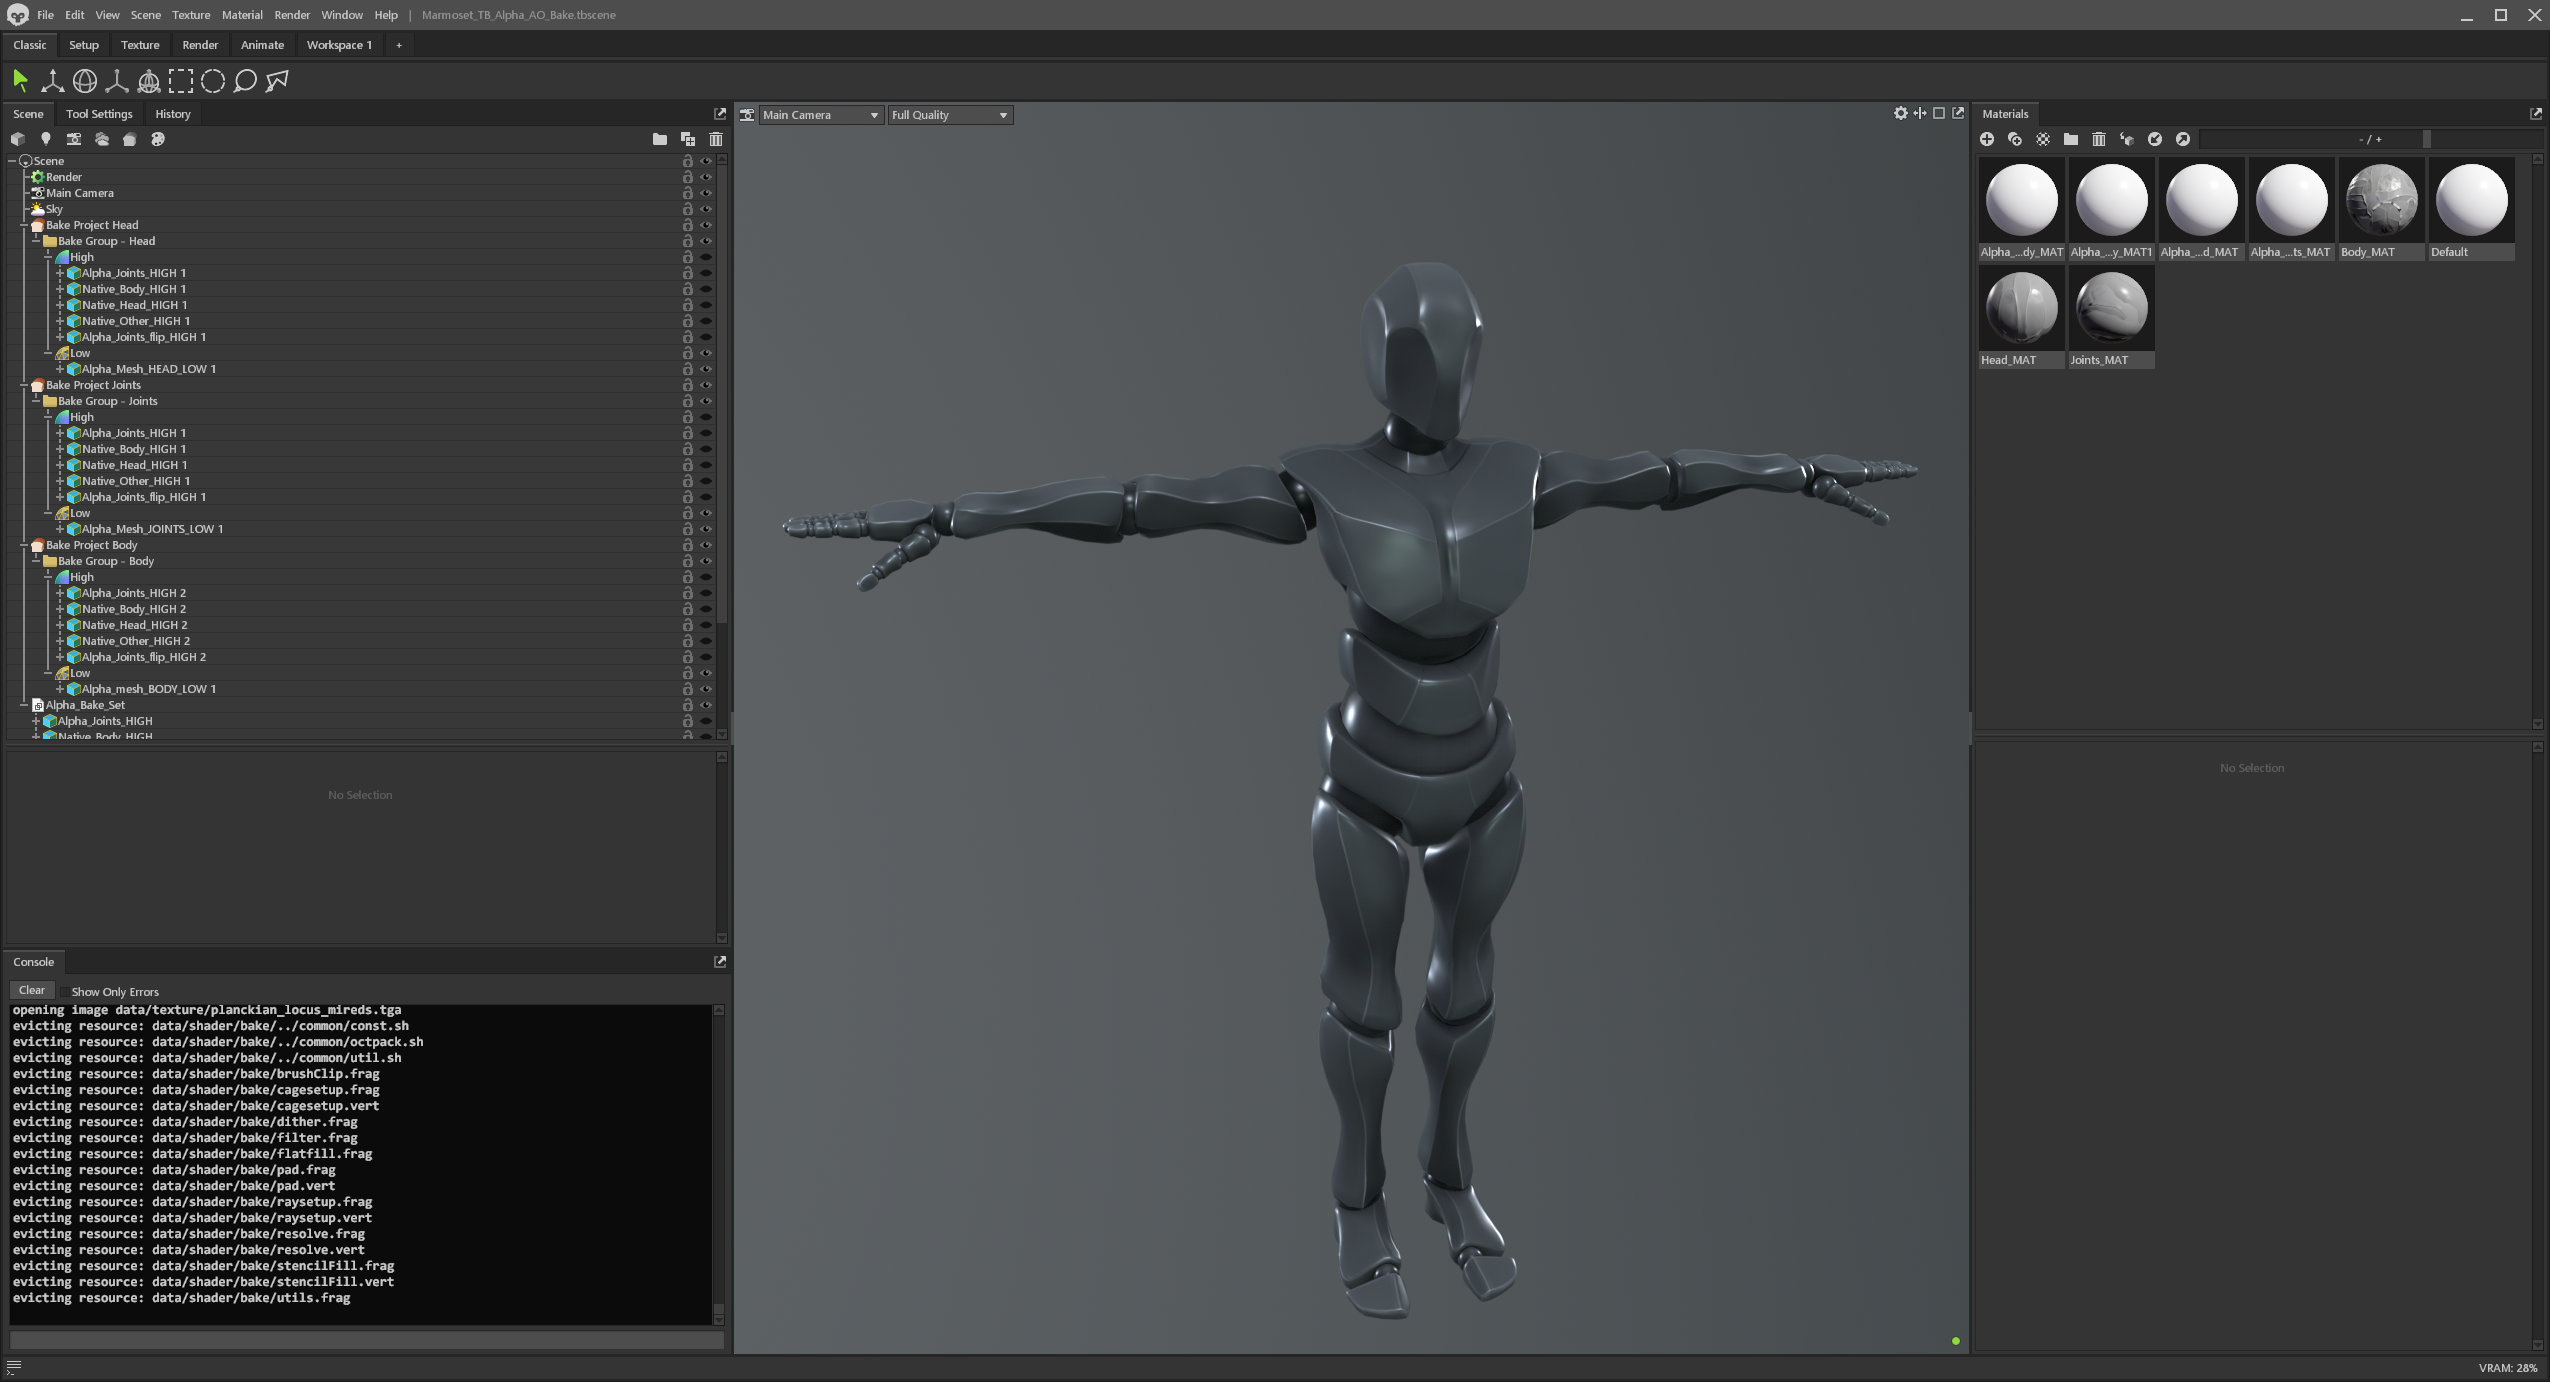2550x1382 pixels.
Task: Choose the rectangle marquee selection tool
Action: click(x=181, y=81)
